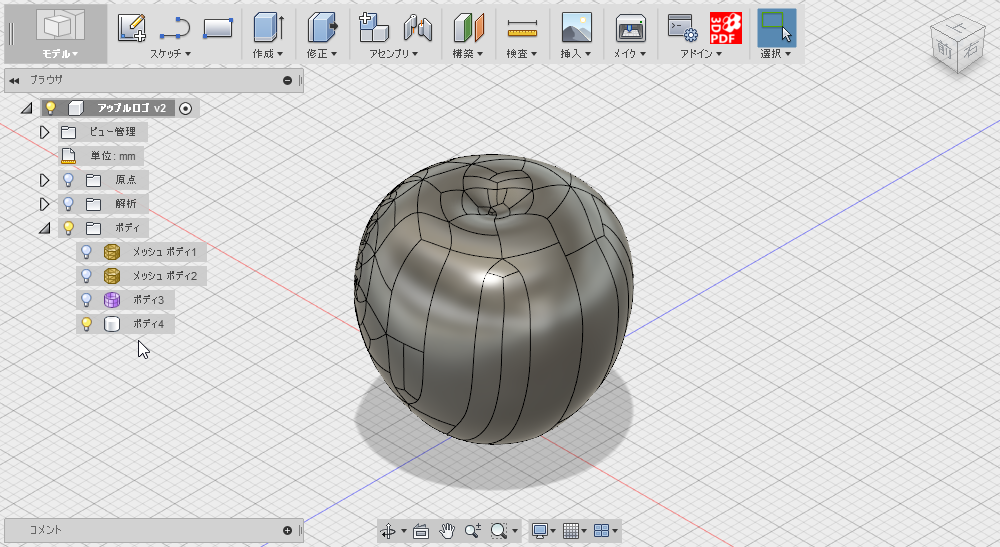This screenshot has height=547, width=1000.
Task: Open the insert image icon above 挿入
Action: 577,28
